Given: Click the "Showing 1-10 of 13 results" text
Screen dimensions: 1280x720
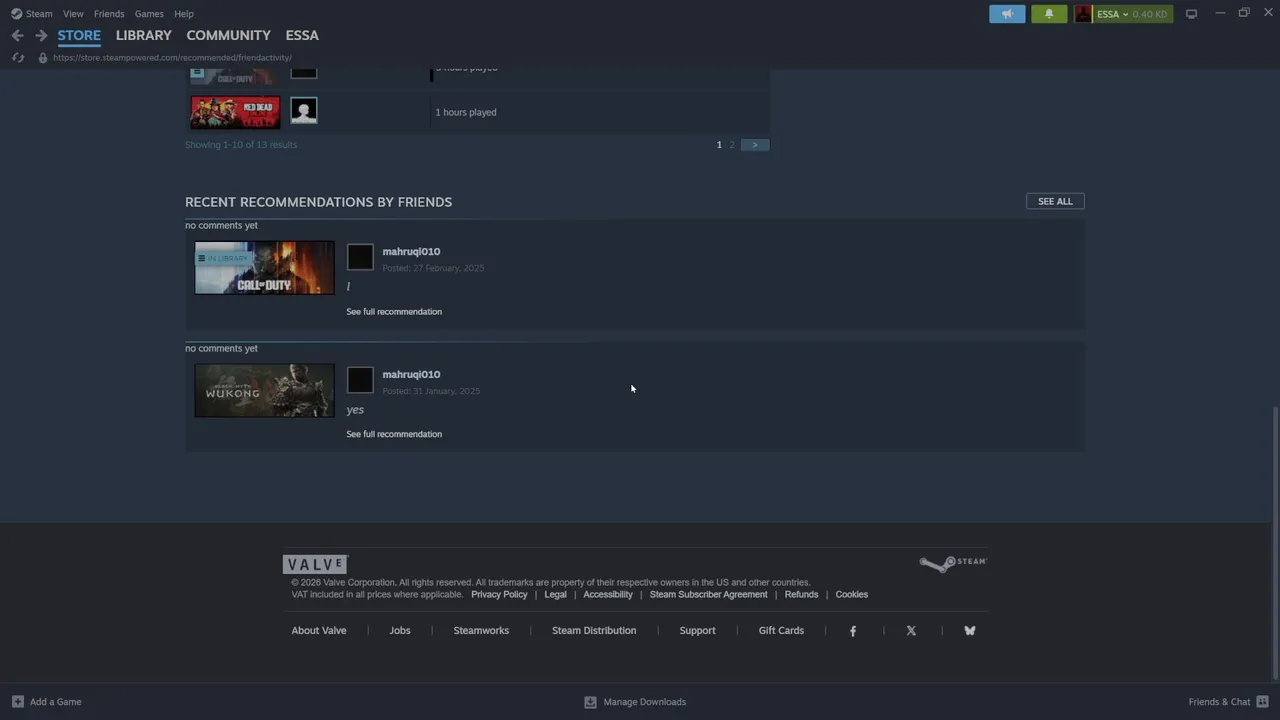Looking at the screenshot, I should (241, 145).
